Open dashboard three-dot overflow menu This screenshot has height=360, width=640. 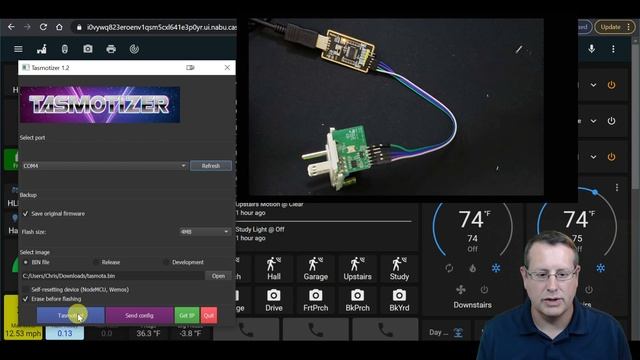point(613,49)
